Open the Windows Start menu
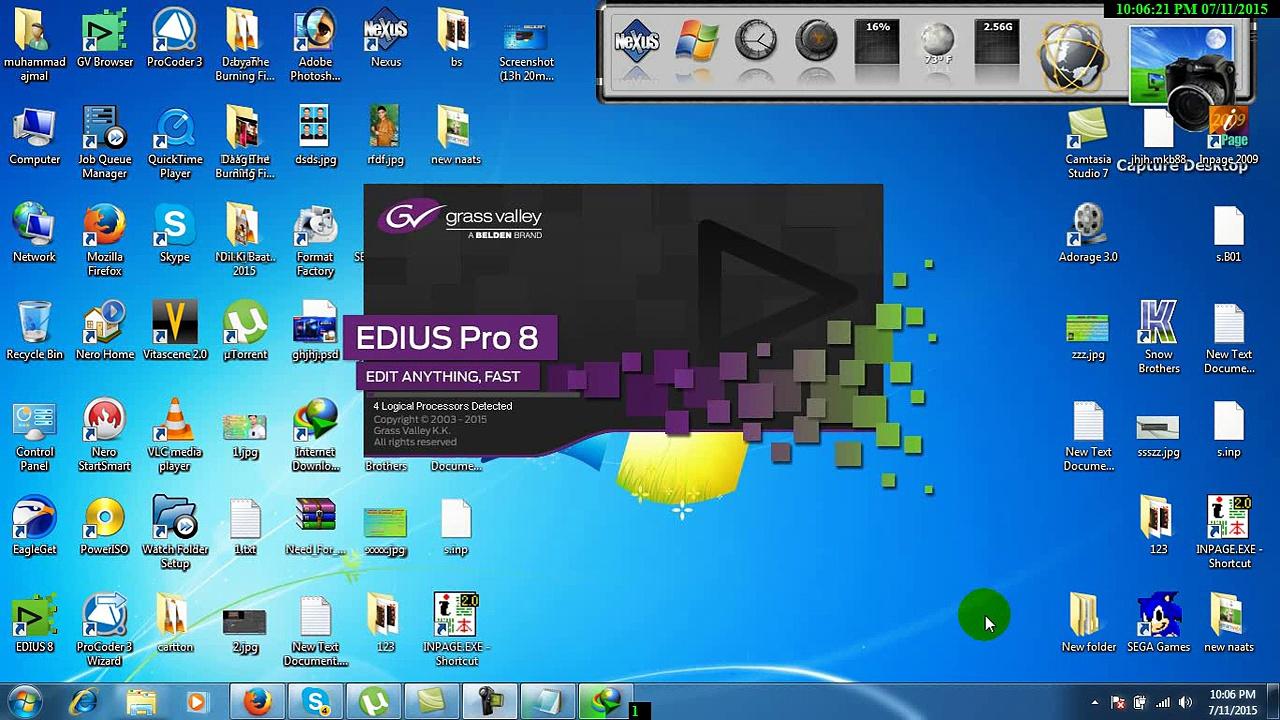The width and height of the screenshot is (1280, 720). coord(24,702)
